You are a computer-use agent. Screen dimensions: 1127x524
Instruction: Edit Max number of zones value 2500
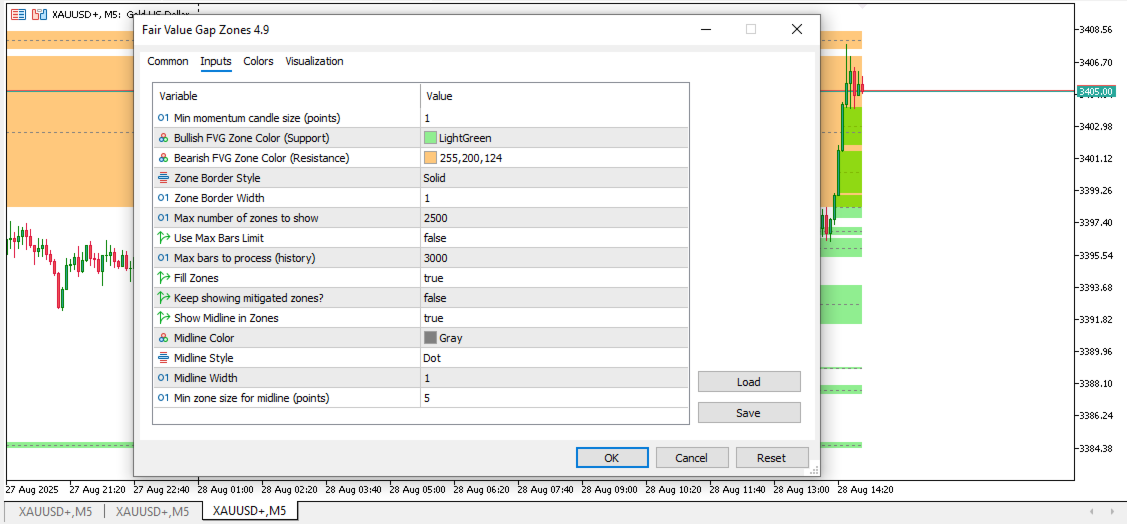554,218
